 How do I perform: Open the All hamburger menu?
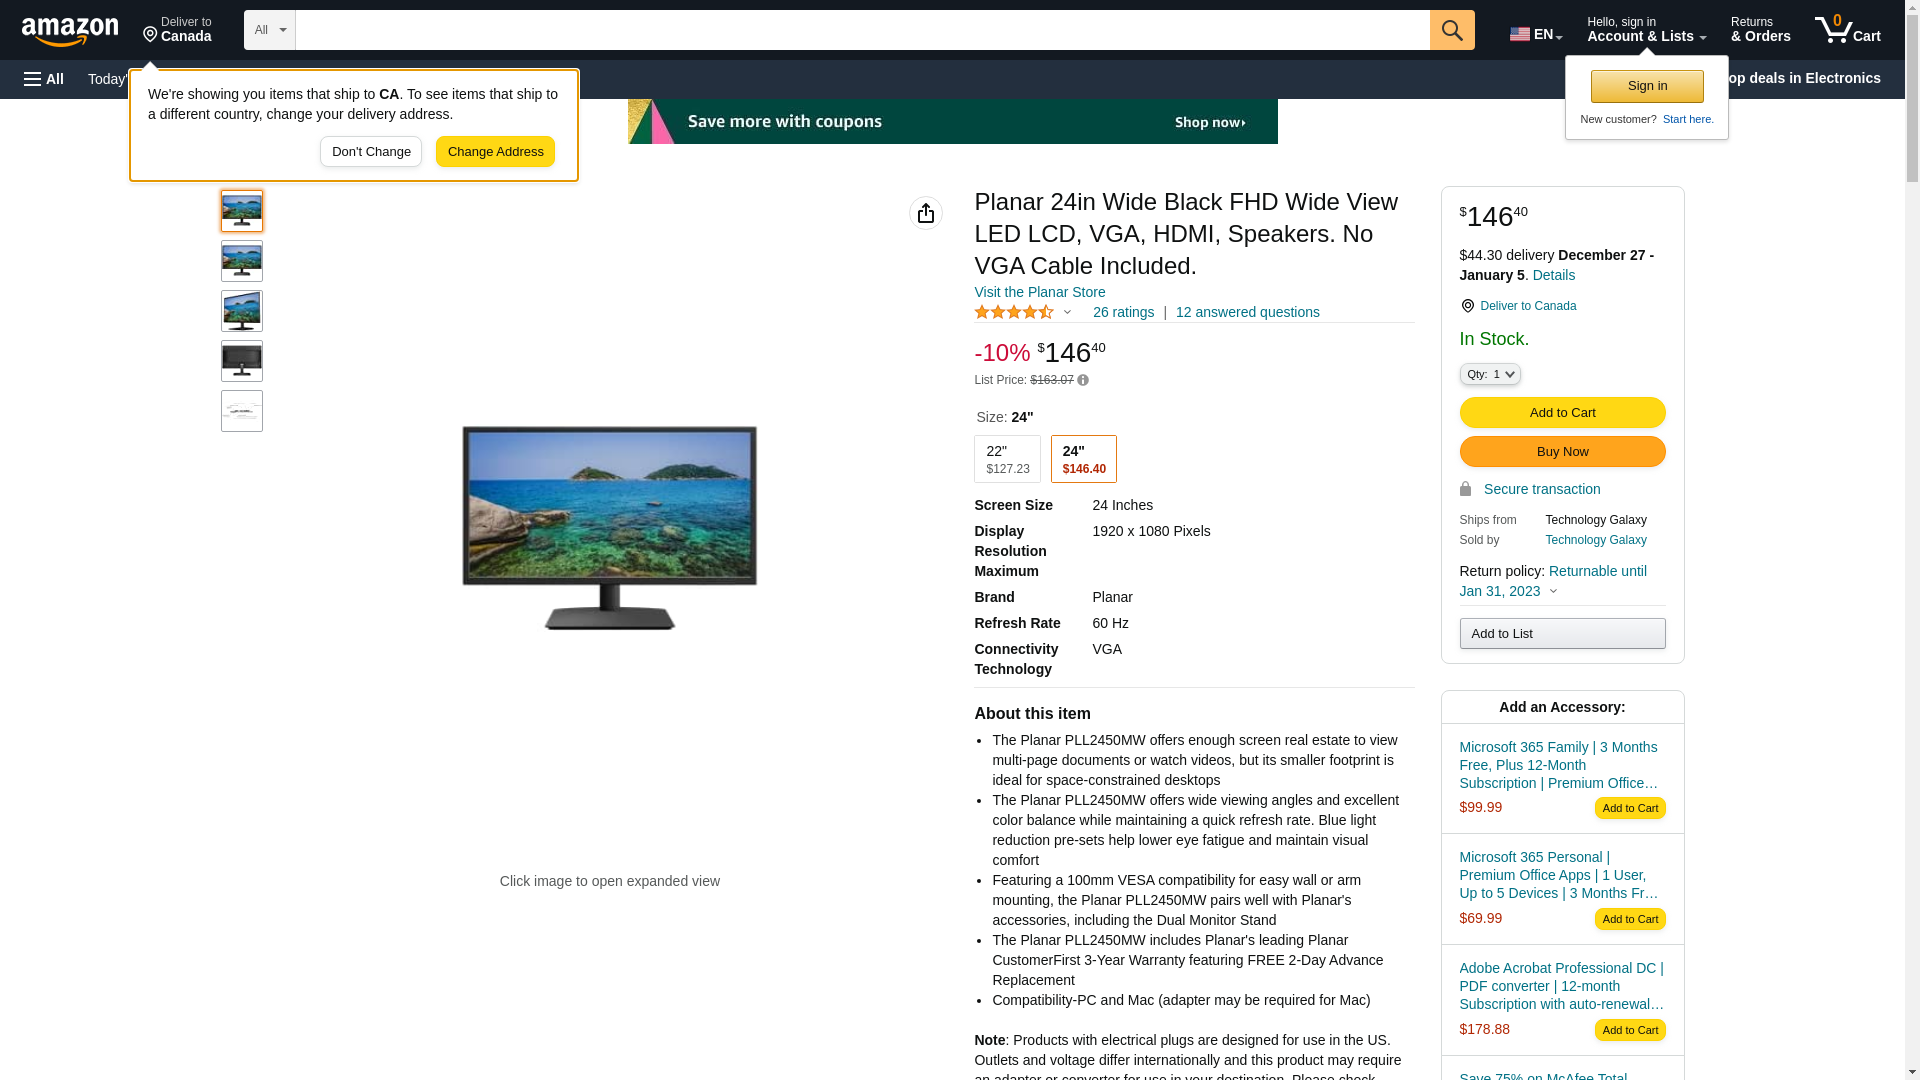tap(44, 79)
